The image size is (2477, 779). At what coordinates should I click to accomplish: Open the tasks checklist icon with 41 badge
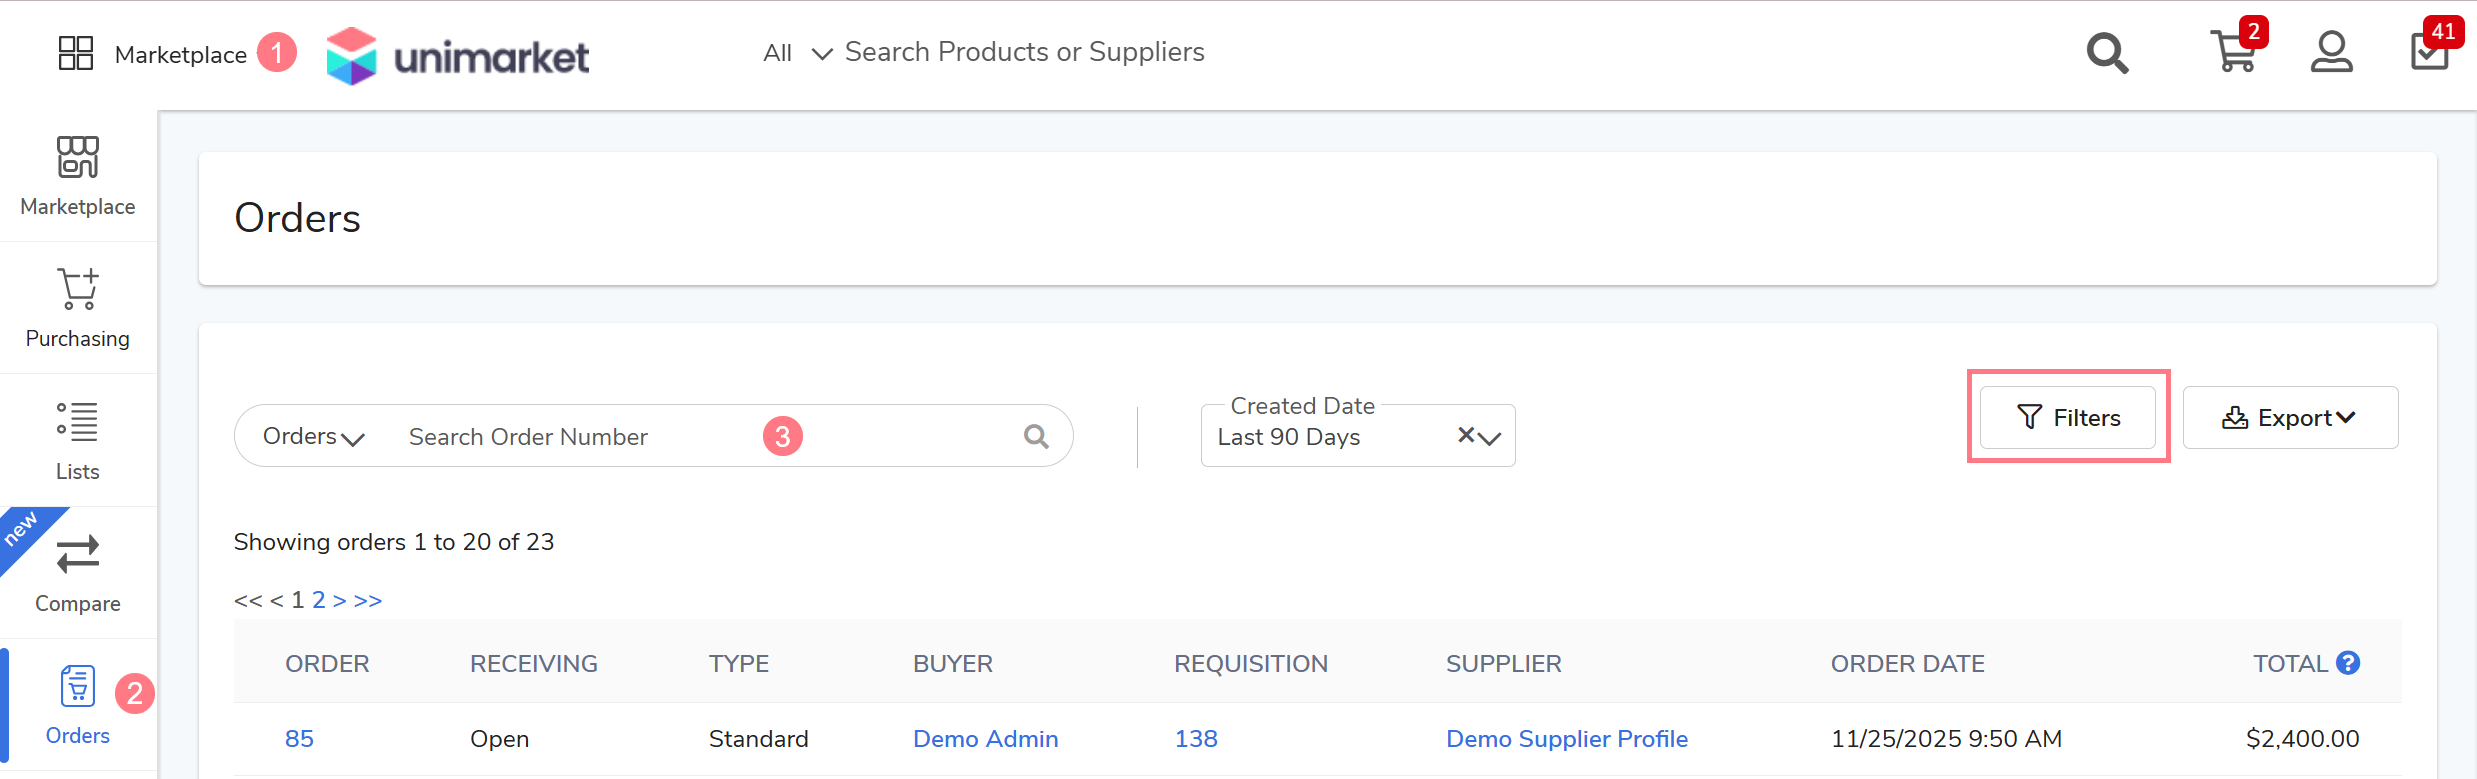pyautogui.click(x=2429, y=52)
